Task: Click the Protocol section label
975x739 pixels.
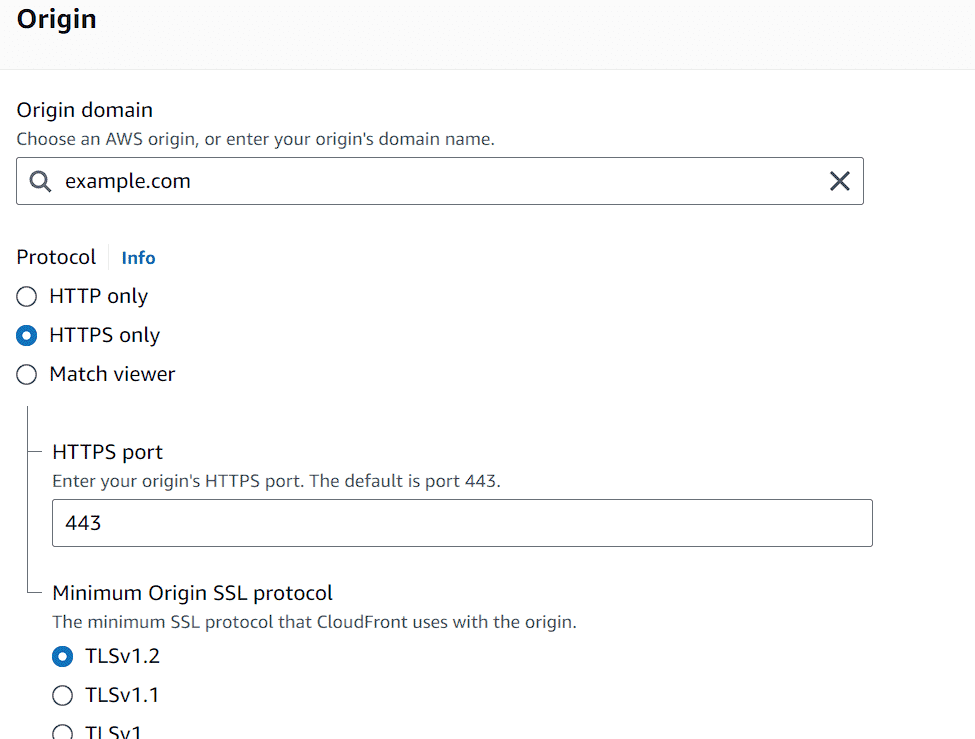Action: pyautogui.click(x=56, y=257)
